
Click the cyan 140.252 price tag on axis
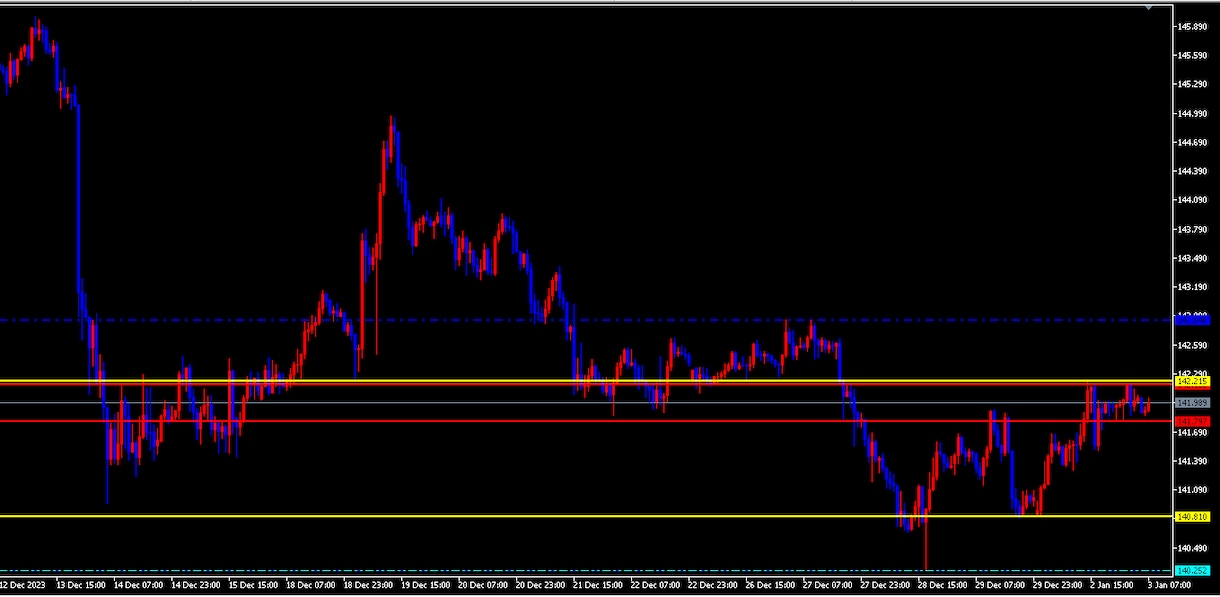tap(1193, 571)
